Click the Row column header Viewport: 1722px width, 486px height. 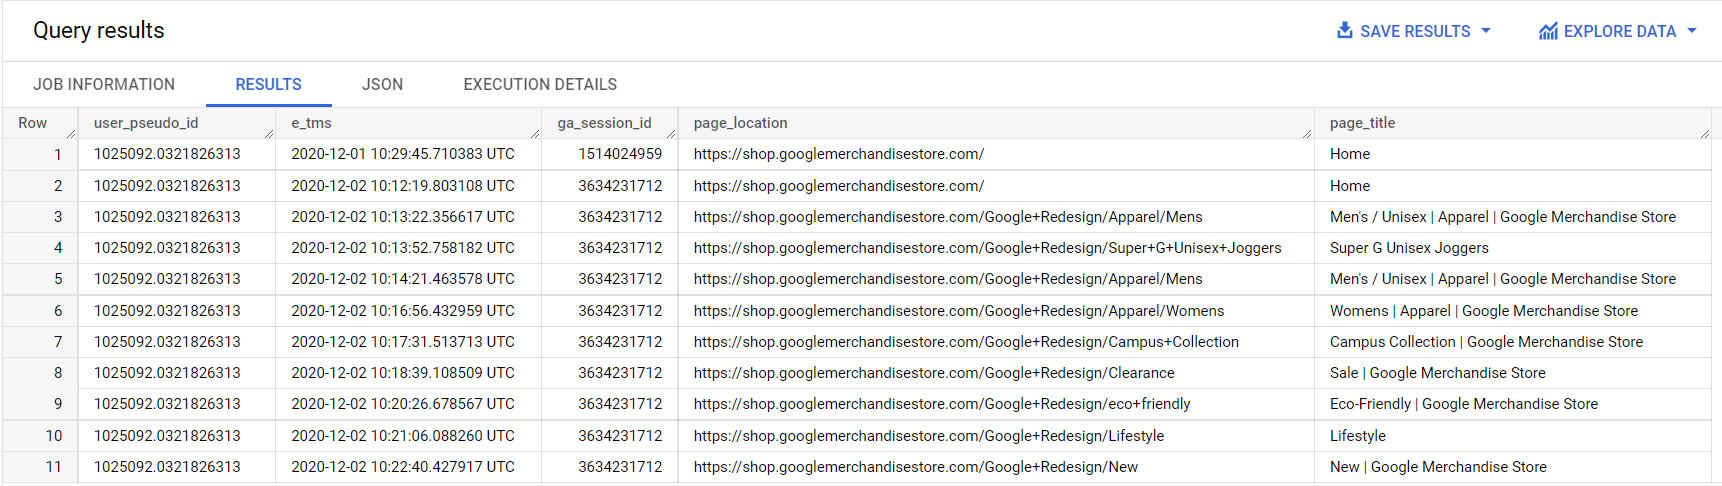click(32, 123)
